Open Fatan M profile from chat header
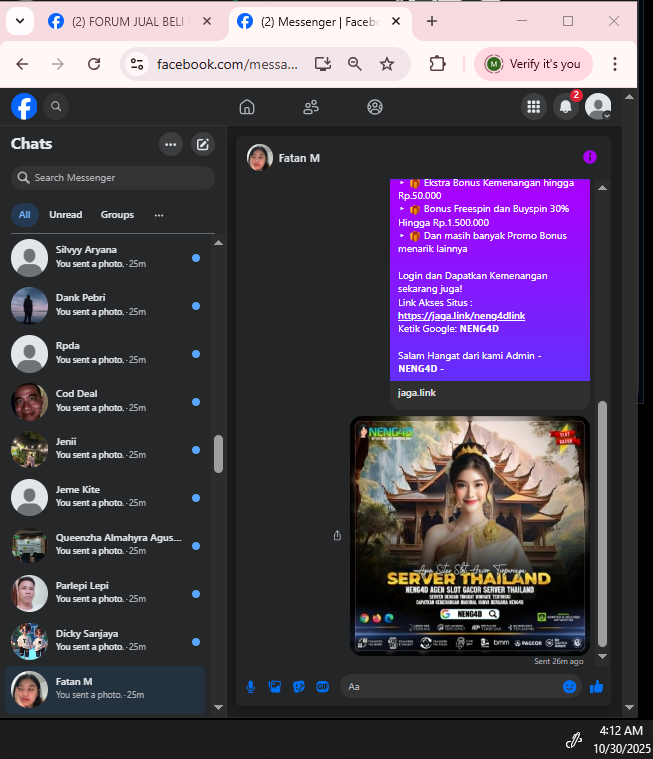This screenshot has height=759, width=653. click(284, 158)
